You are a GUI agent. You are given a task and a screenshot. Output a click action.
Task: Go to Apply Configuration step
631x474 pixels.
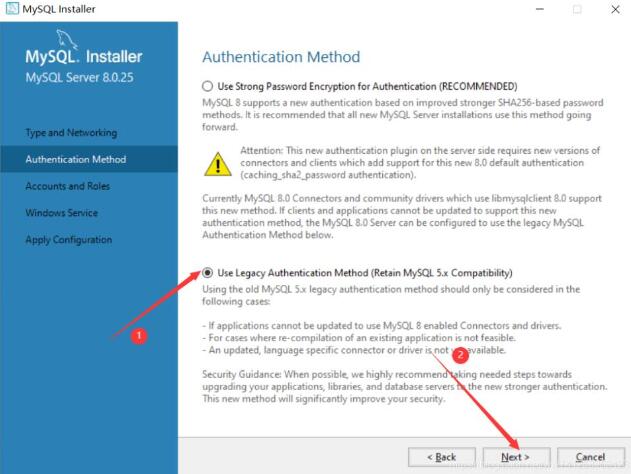click(x=69, y=240)
